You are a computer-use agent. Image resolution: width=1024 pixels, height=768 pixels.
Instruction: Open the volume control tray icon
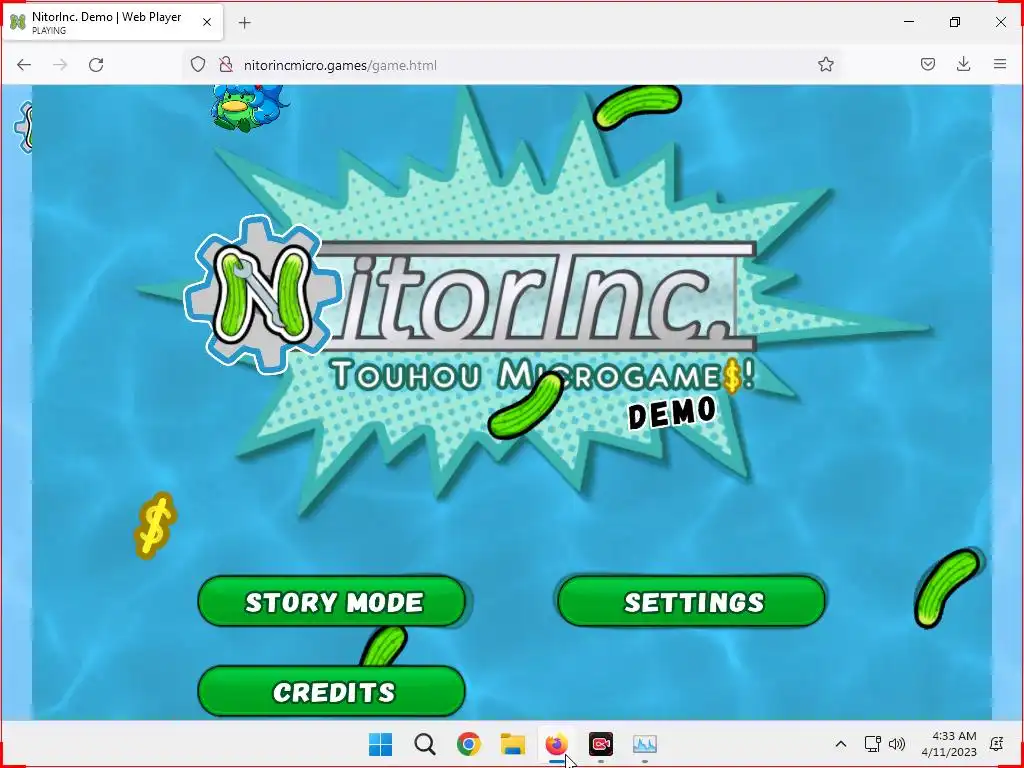click(x=897, y=744)
